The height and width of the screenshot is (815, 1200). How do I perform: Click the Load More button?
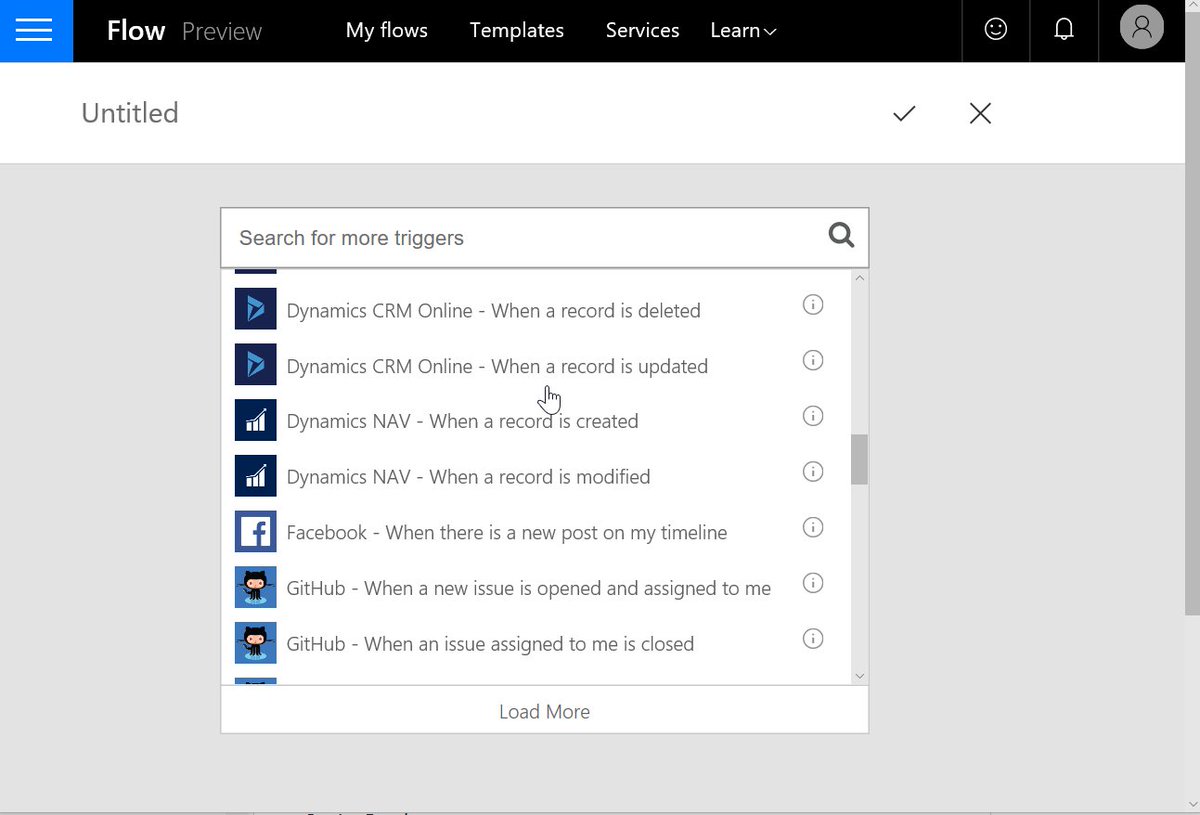[x=544, y=711]
